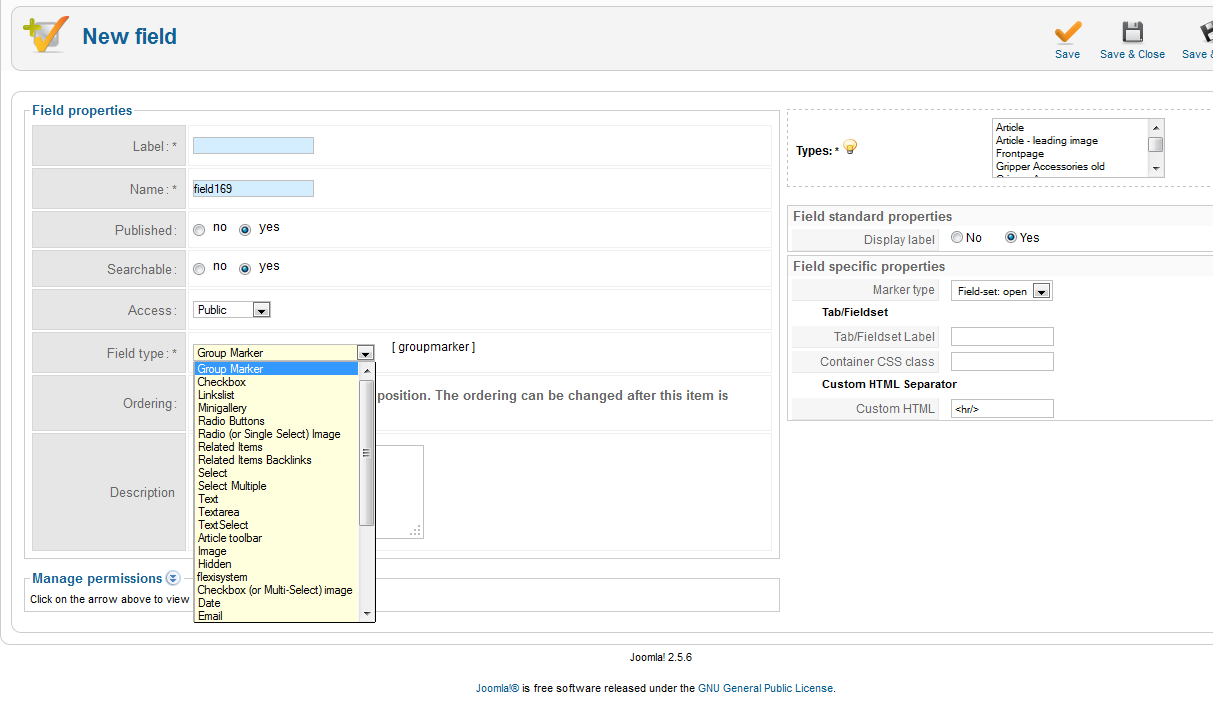This screenshot has width=1213, height=702.
Task: Click the New field header icon
Action: point(46,35)
